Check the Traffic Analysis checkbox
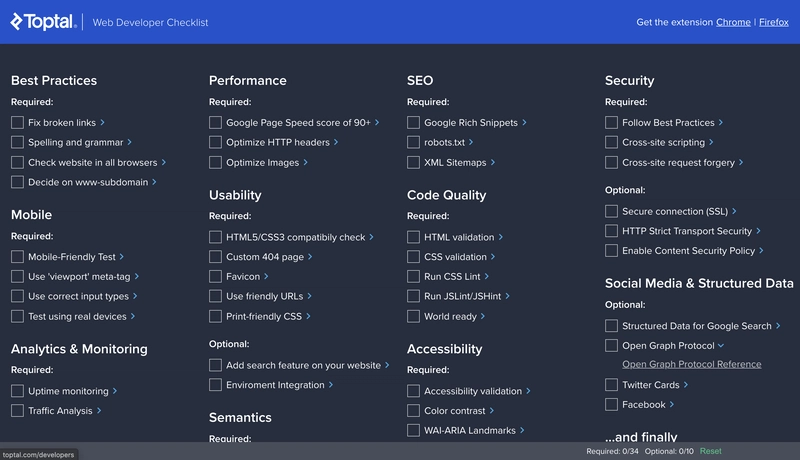The width and height of the screenshot is (800, 460). [17, 411]
